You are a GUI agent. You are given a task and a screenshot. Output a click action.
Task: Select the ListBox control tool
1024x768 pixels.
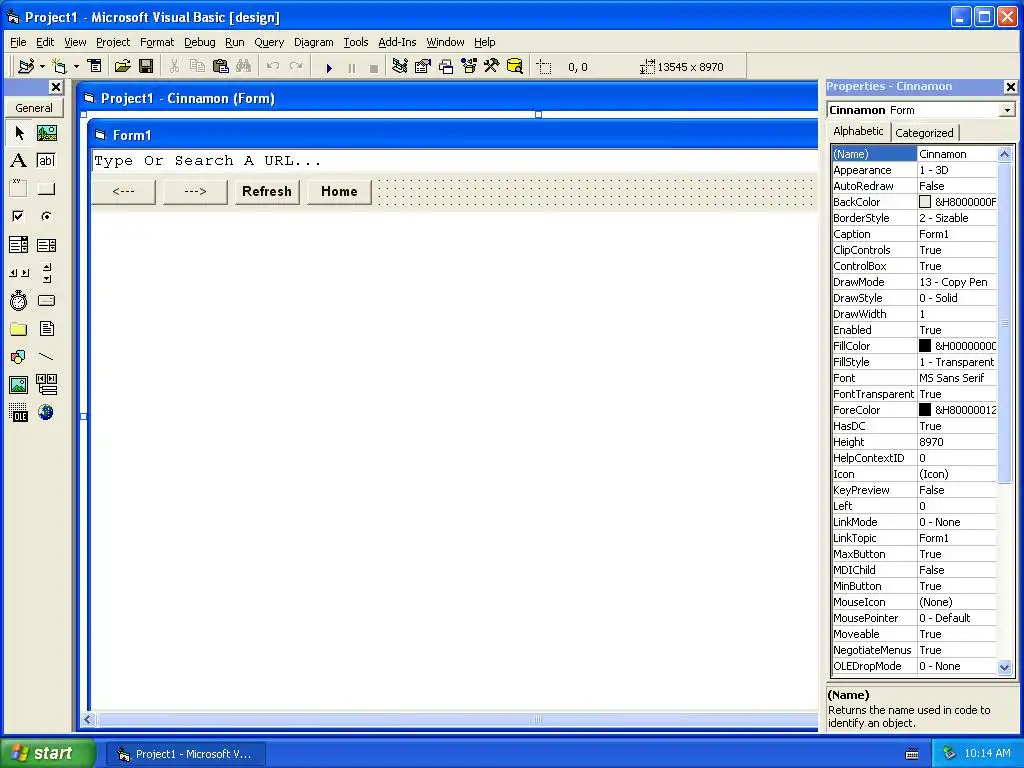tap(46, 245)
